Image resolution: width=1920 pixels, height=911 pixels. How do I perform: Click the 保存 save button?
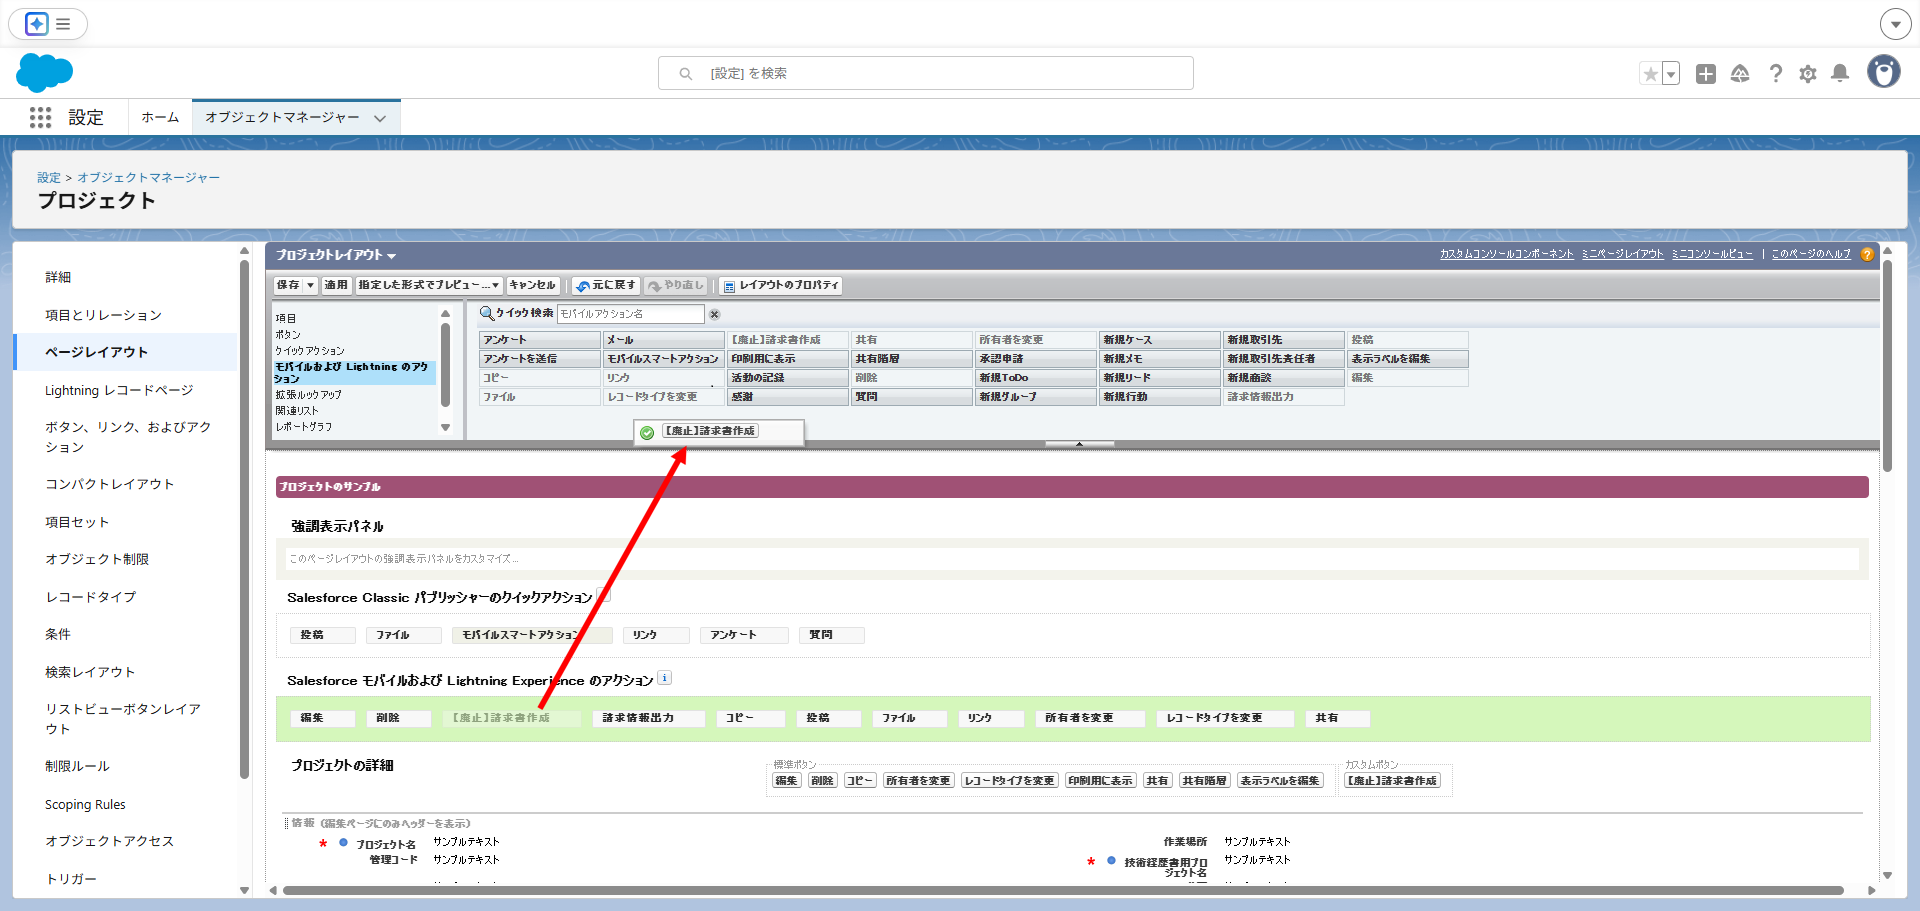point(288,286)
